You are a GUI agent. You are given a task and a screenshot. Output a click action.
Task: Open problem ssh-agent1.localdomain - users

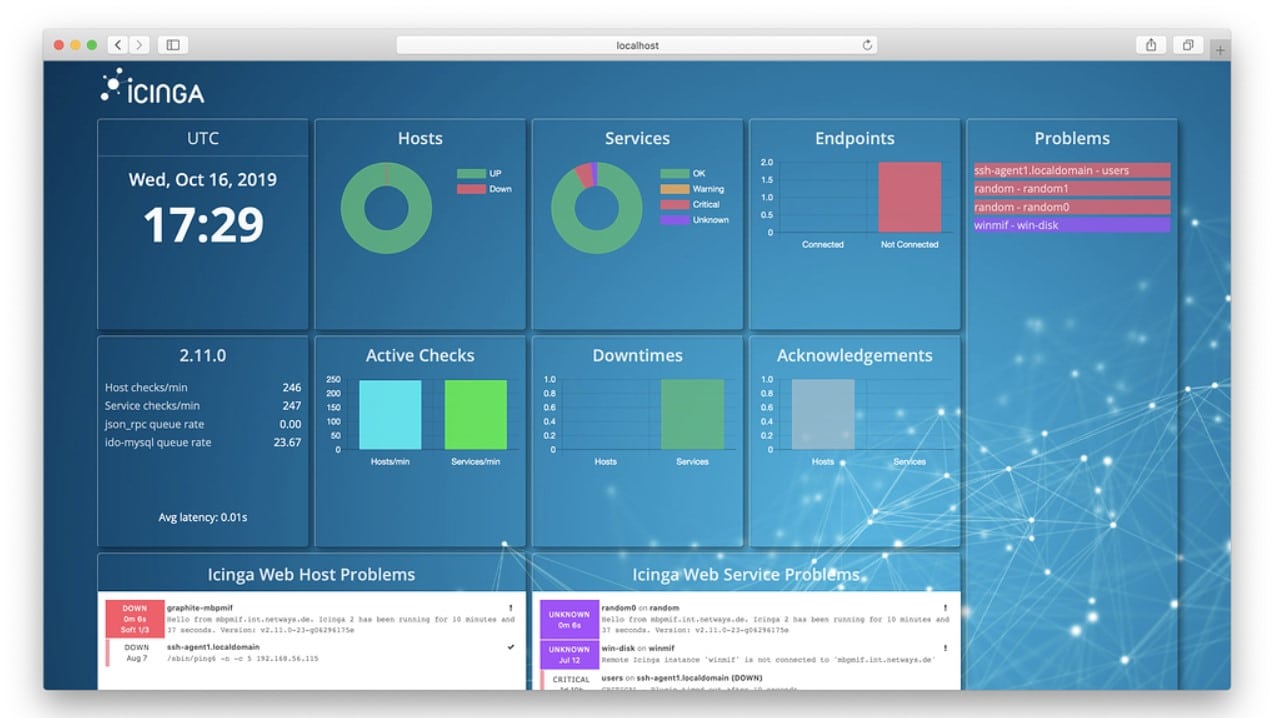1072,171
